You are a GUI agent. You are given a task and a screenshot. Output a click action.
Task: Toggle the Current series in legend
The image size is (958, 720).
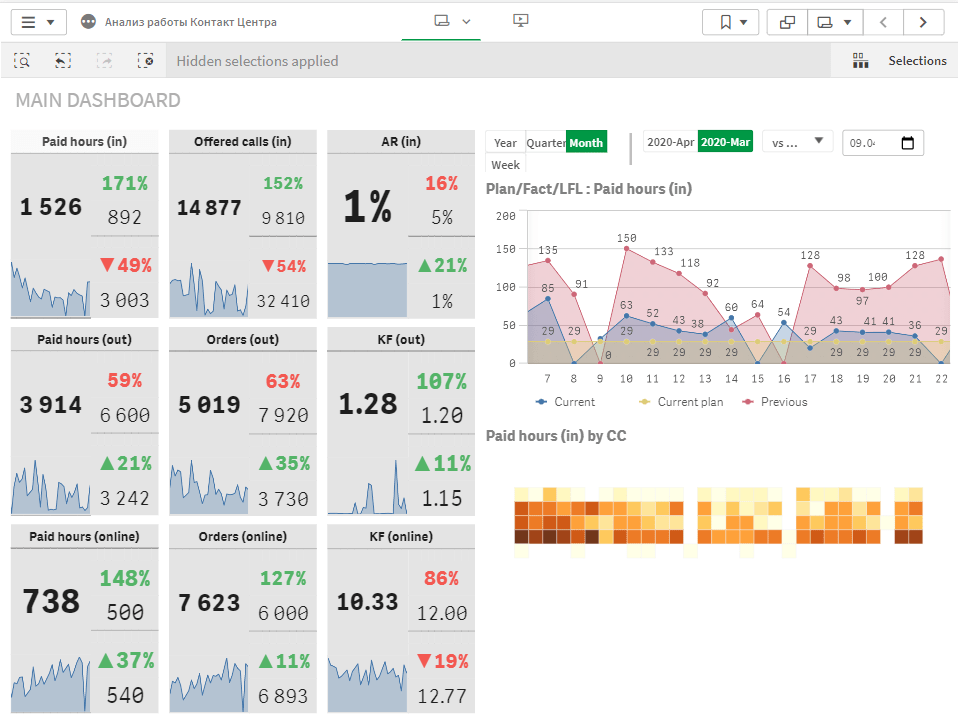[x=566, y=402]
